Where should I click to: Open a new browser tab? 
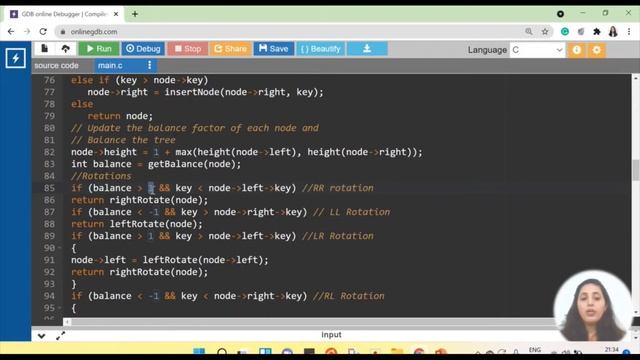click(x=135, y=14)
